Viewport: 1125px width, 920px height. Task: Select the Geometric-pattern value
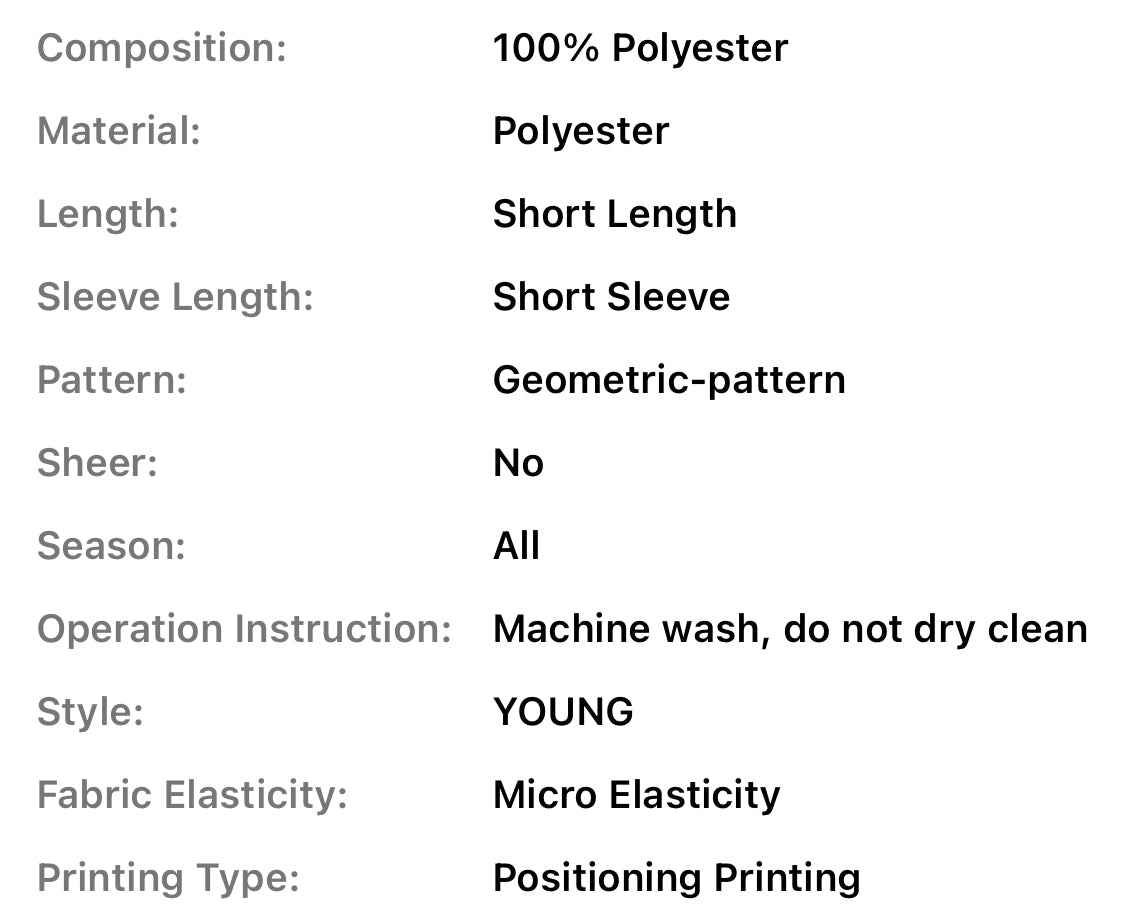click(669, 380)
